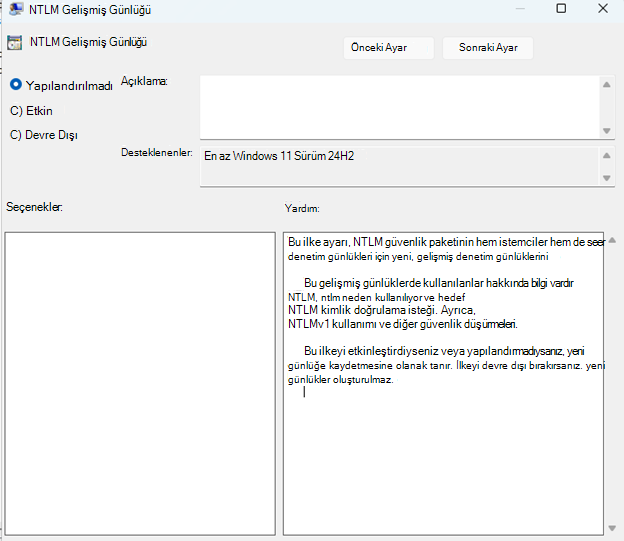Click Yardım pane scroll down arrow
Screen dimensions: 624x541
click(x=612, y=528)
